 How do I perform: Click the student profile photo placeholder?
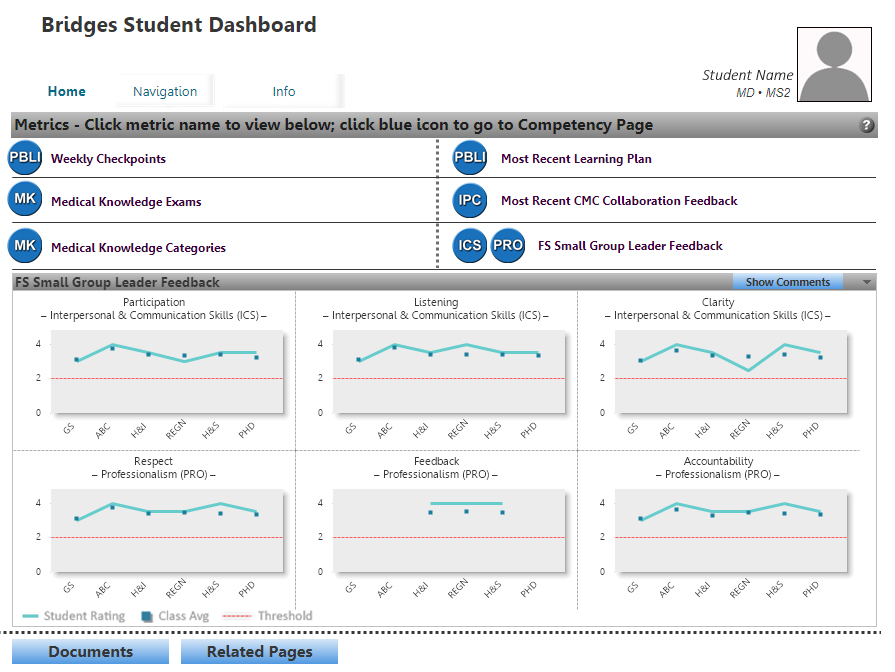[834, 65]
